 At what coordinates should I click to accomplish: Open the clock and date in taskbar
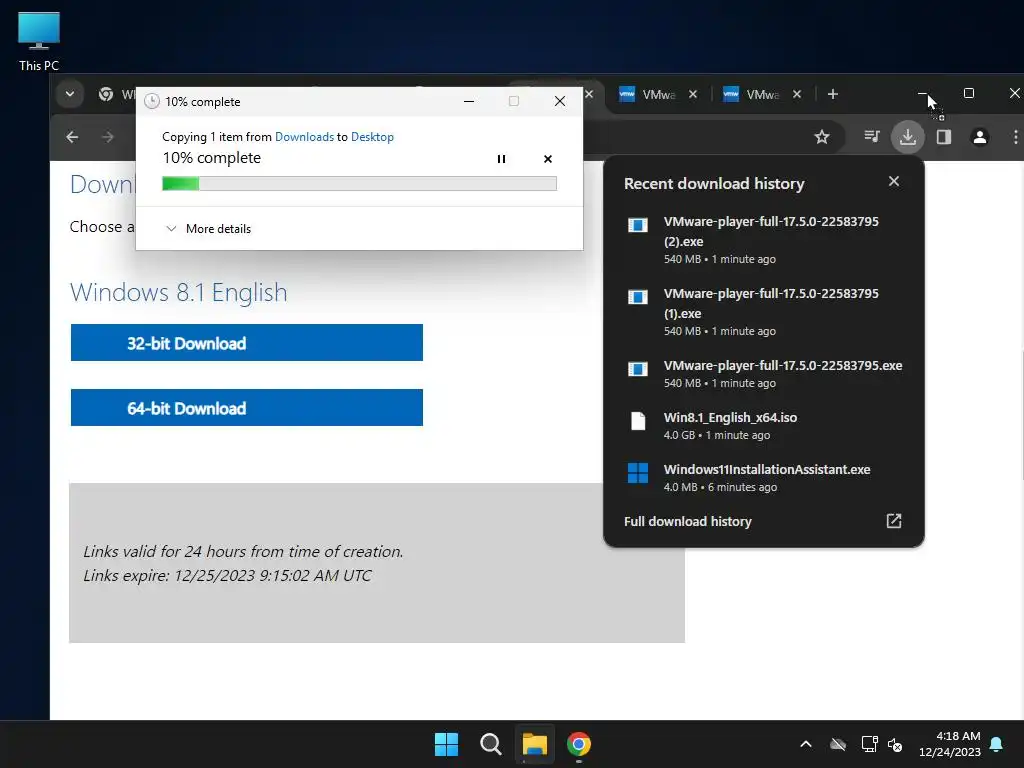[950, 744]
